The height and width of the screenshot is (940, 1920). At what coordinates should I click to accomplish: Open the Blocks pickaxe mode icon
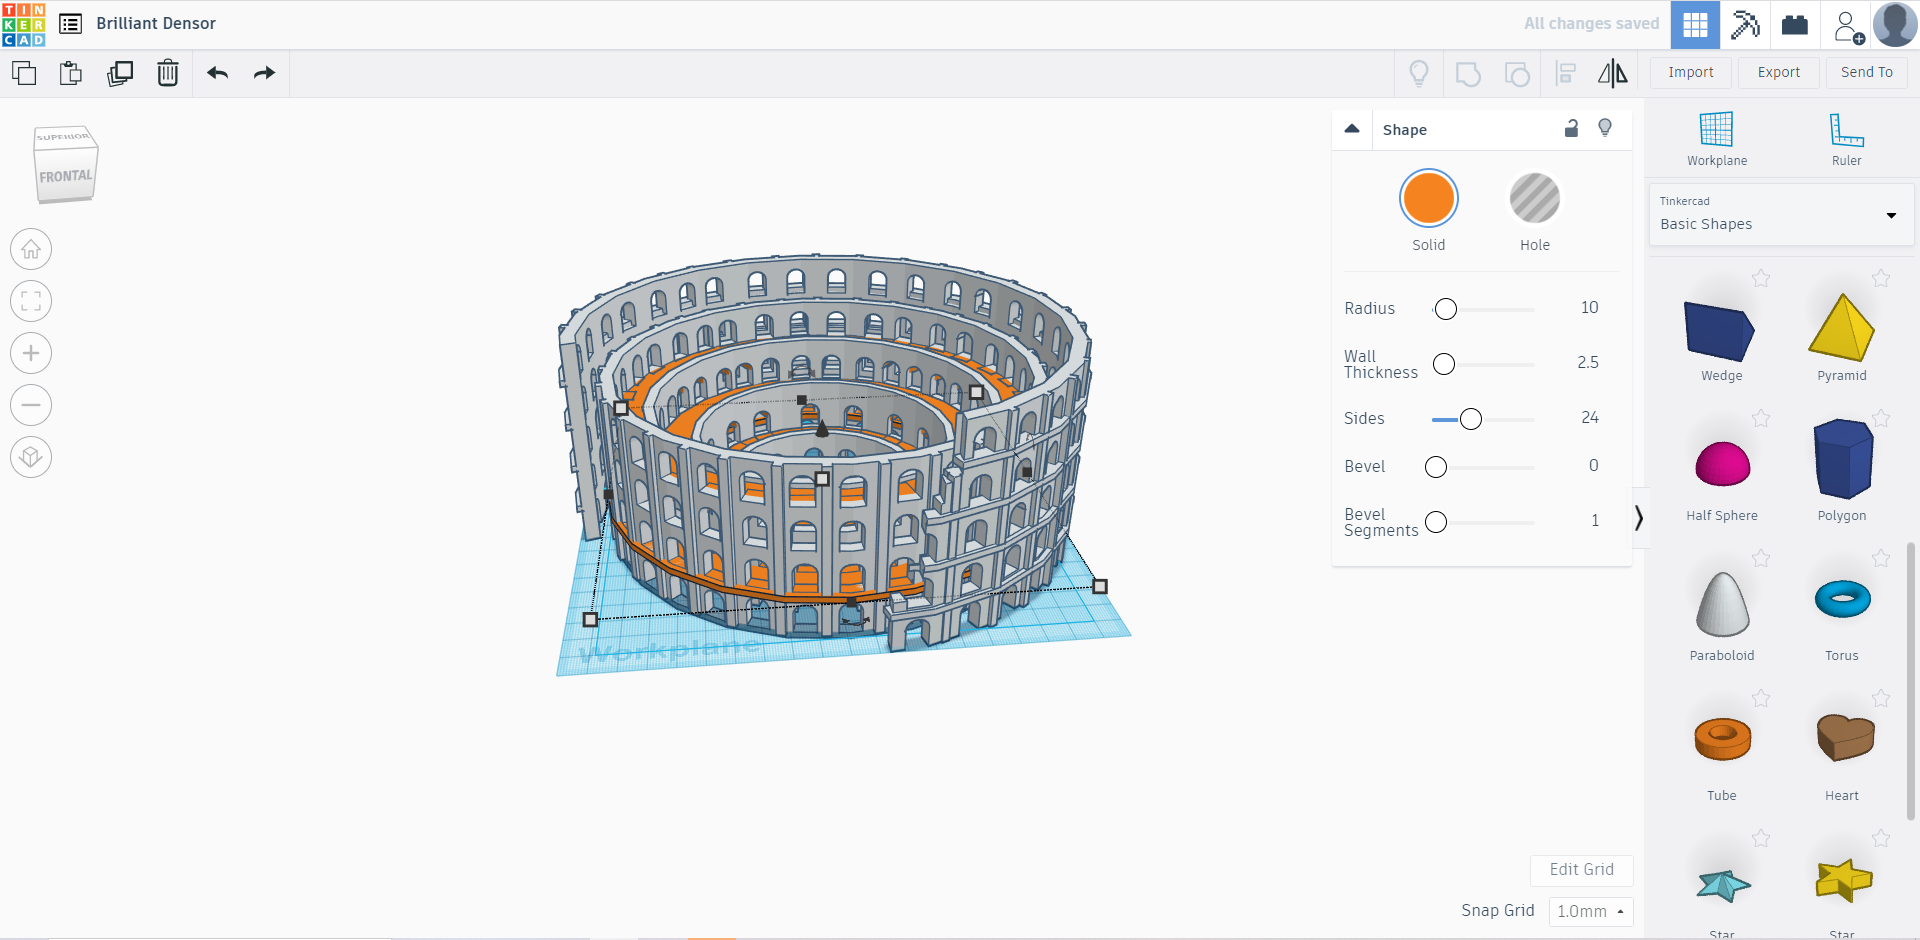tap(1745, 25)
